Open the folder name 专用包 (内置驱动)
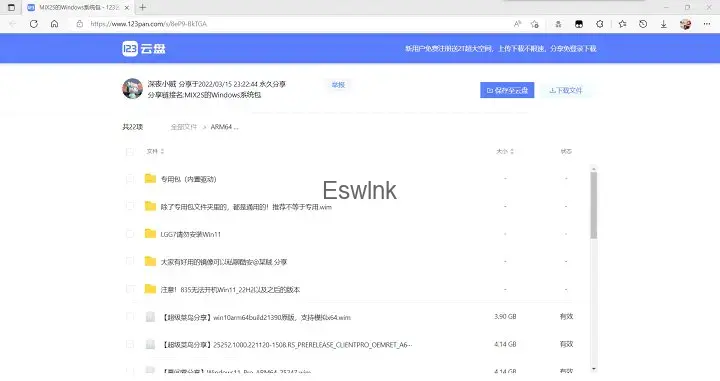Viewport: 720px width, 381px height. click(x=188, y=179)
